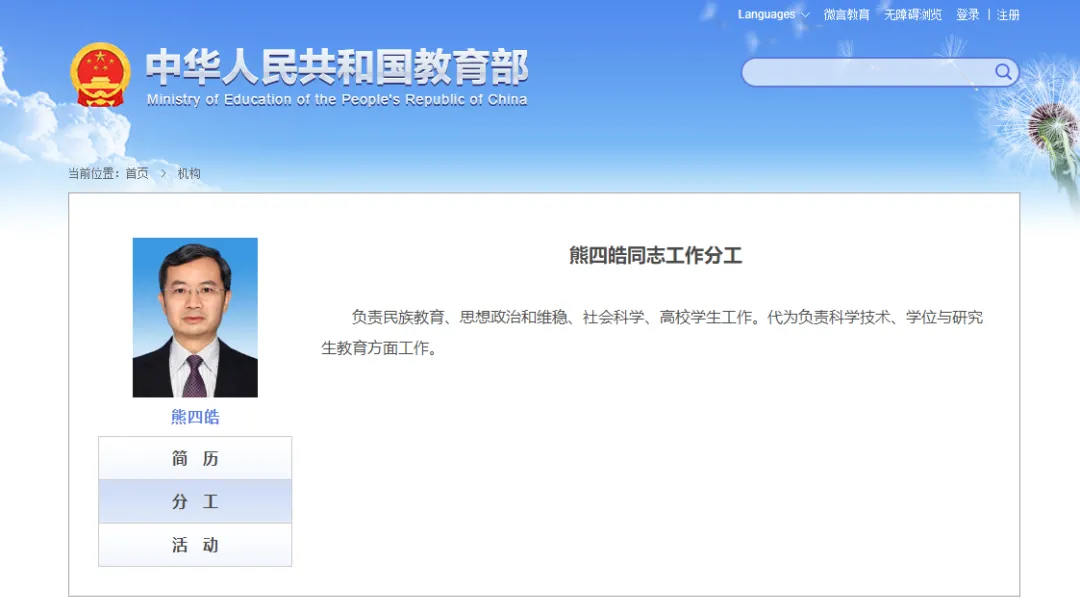Select the 活动 tab
This screenshot has width=1080, height=614.
pyautogui.click(x=195, y=544)
